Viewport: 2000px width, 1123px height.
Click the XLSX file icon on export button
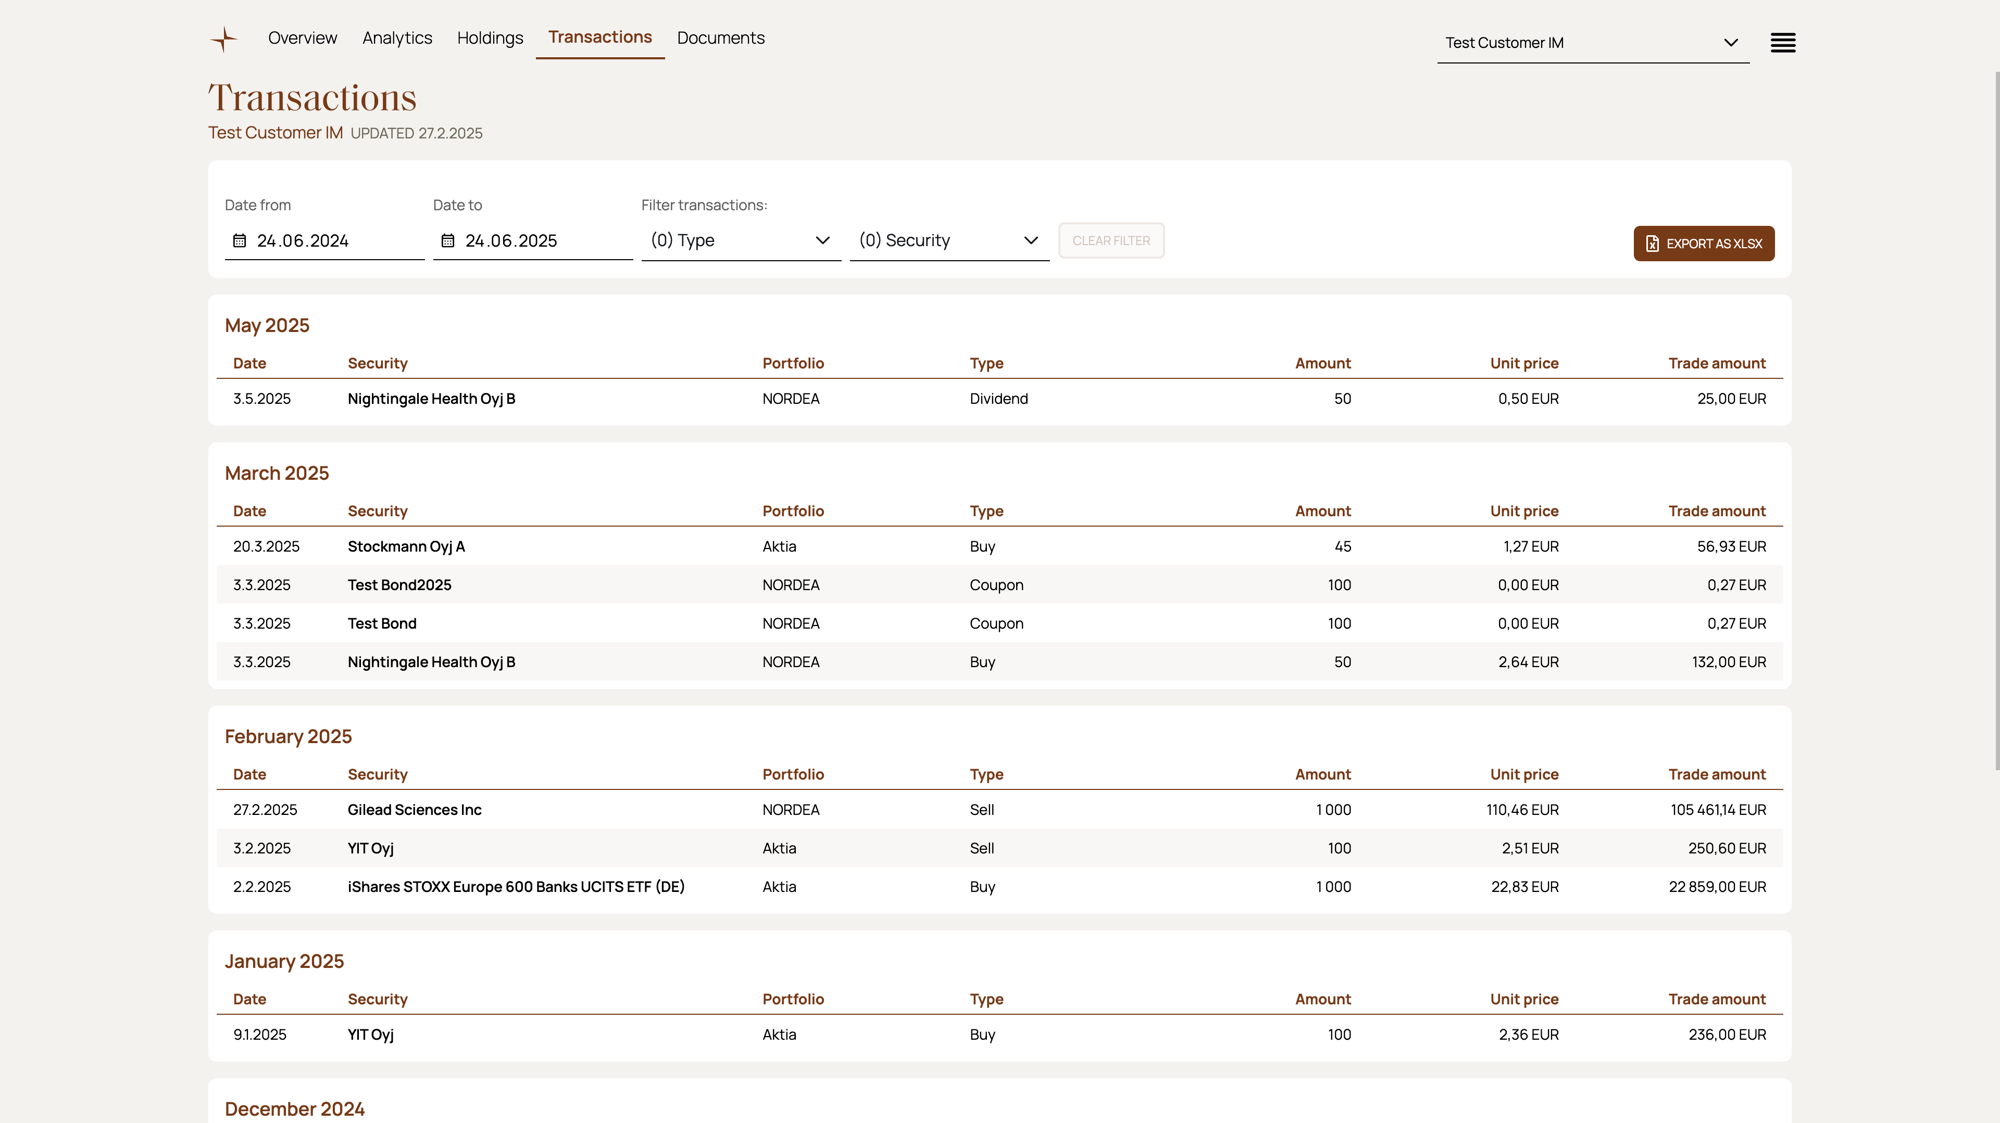click(x=1651, y=243)
